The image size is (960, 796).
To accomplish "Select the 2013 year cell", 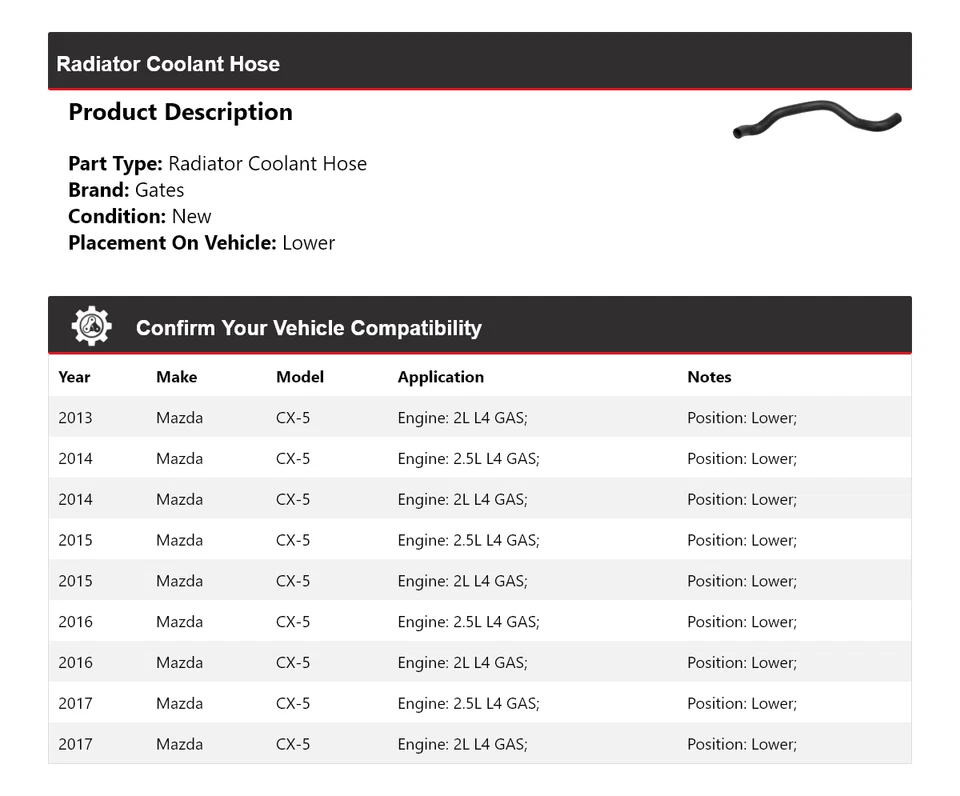I will click(75, 418).
